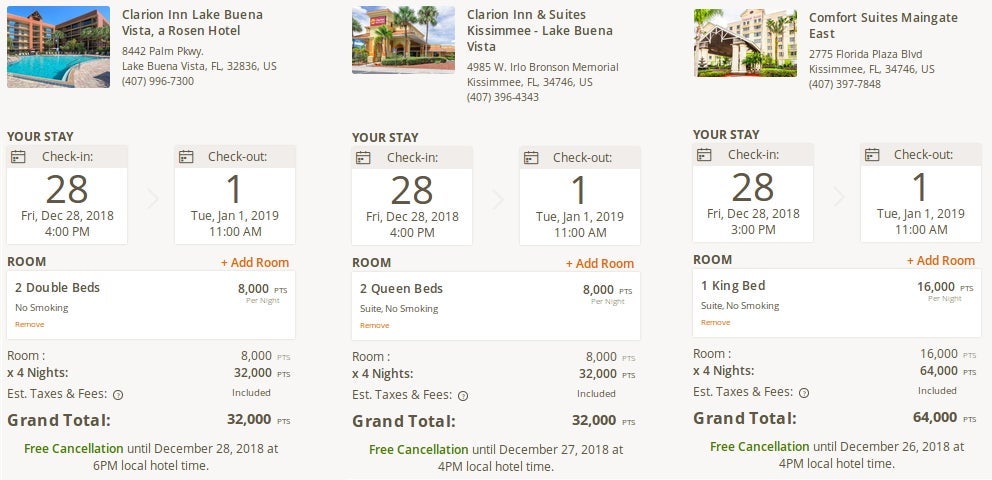
Task: Click the Comfort Suites Maingate East check-in calendar icon
Action: (x=705, y=155)
